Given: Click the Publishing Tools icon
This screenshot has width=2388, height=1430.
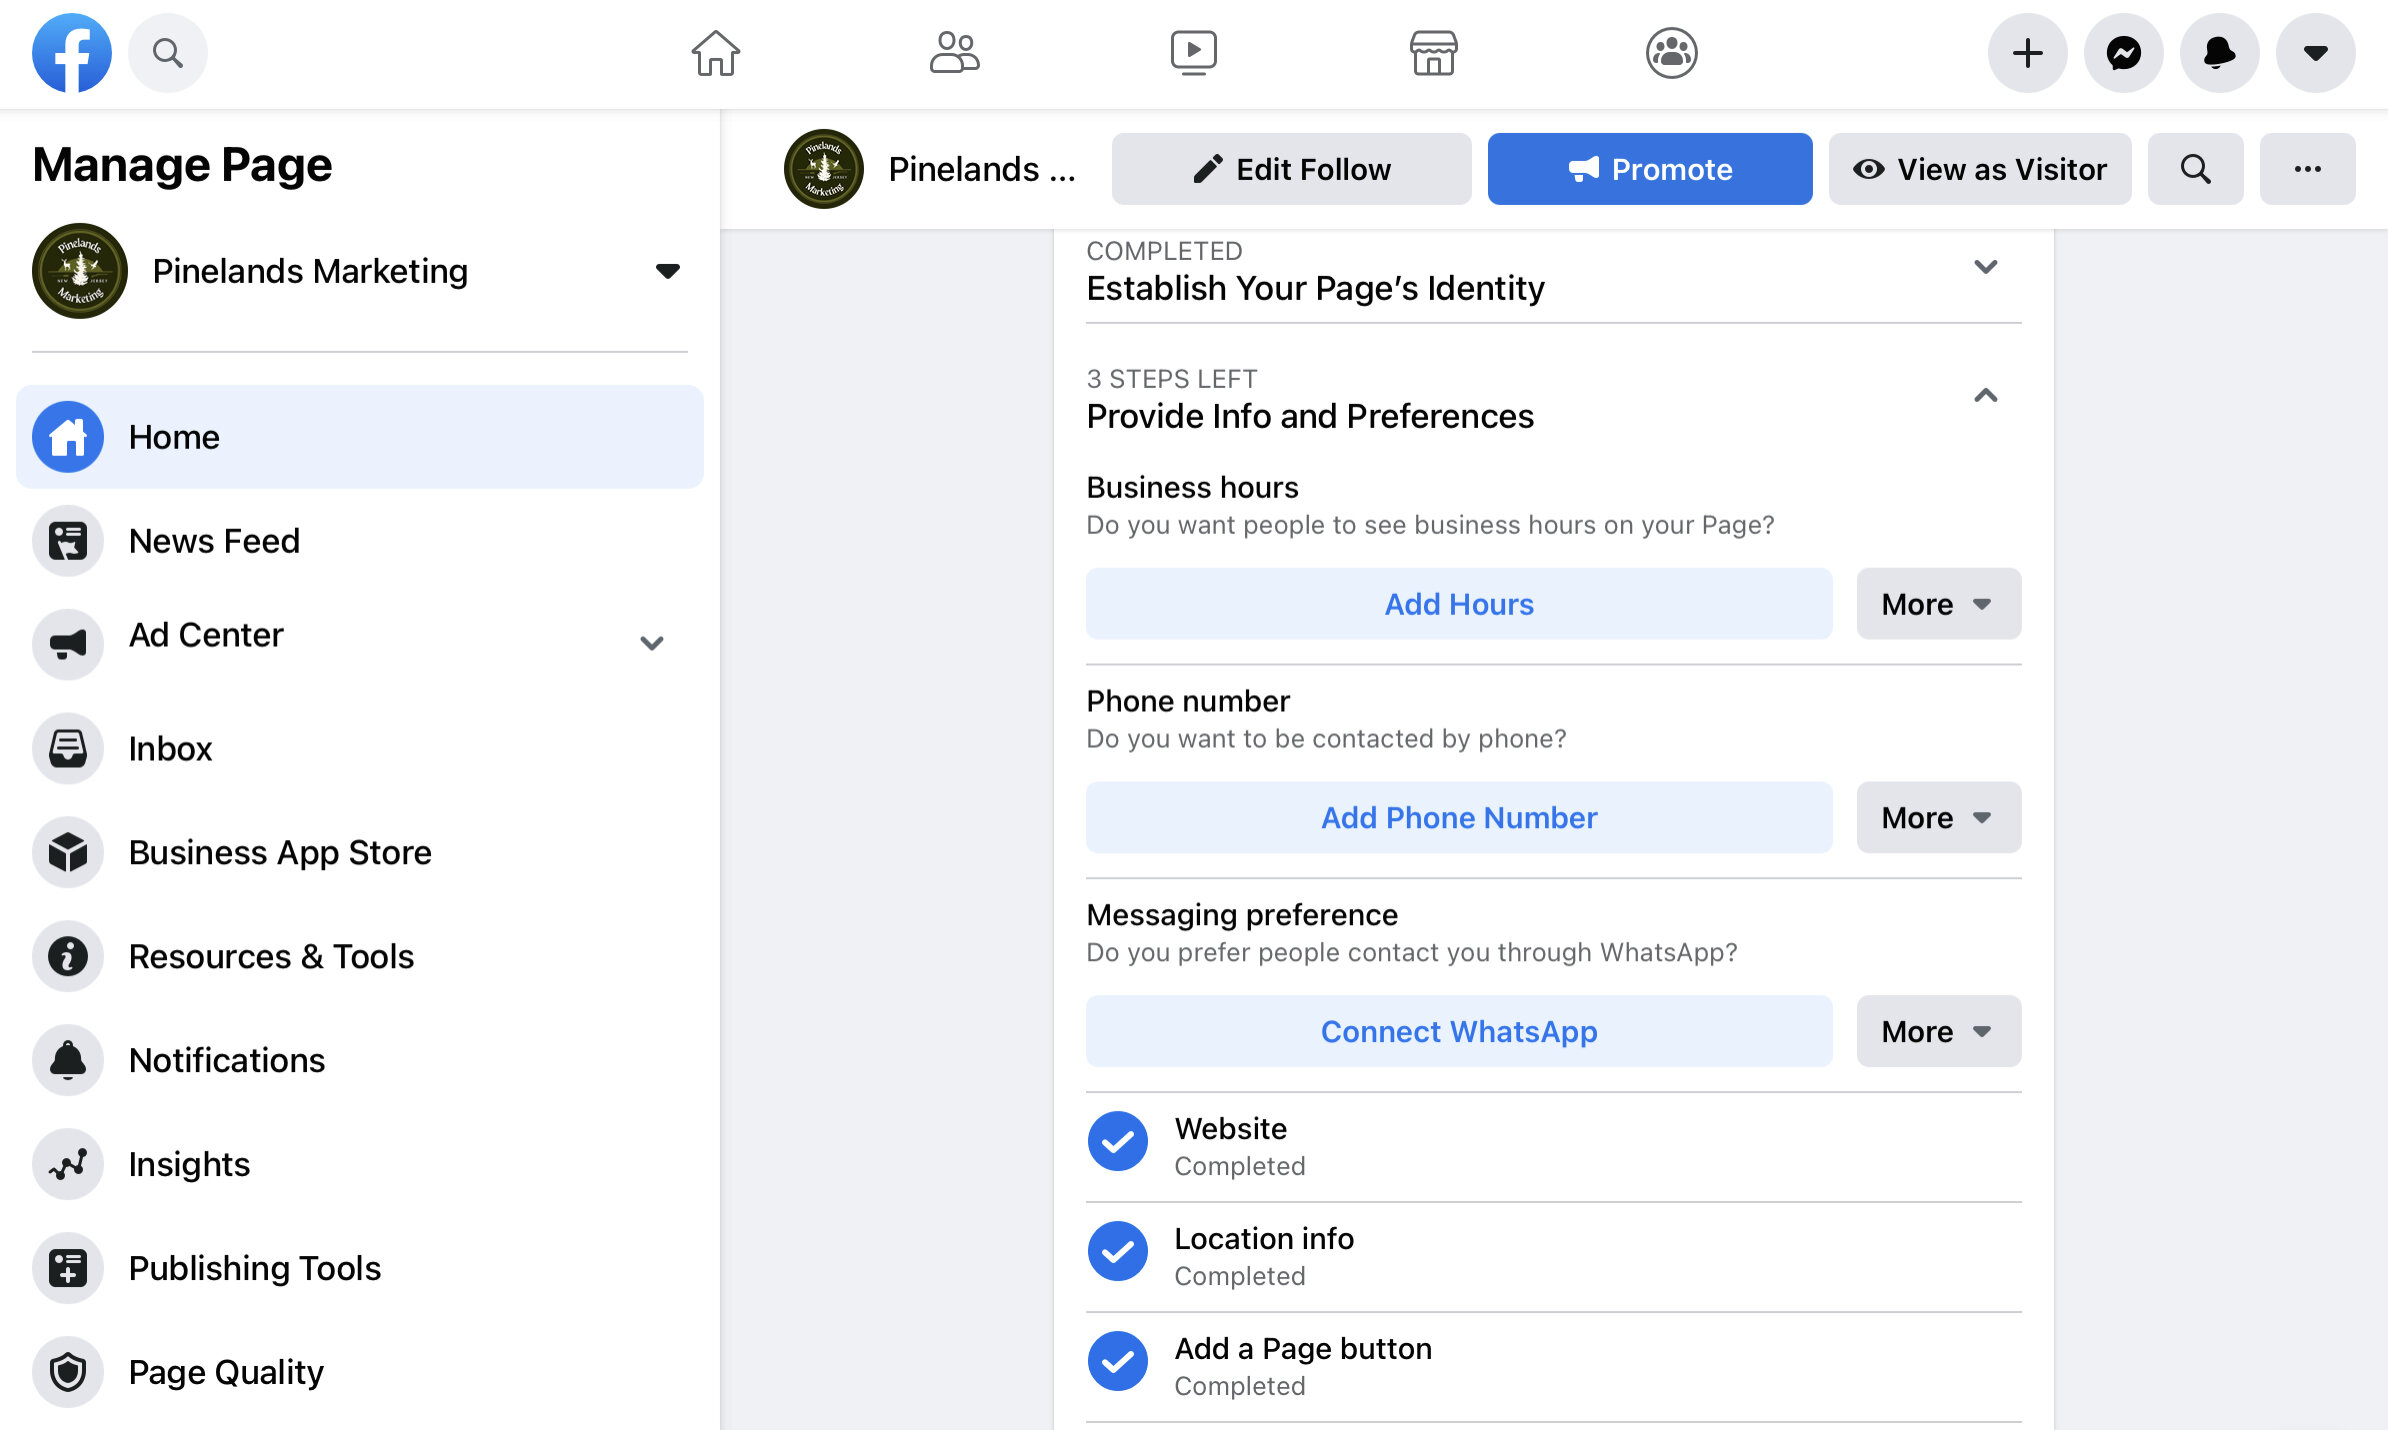Looking at the screenshot, I should pos(68,1268).
